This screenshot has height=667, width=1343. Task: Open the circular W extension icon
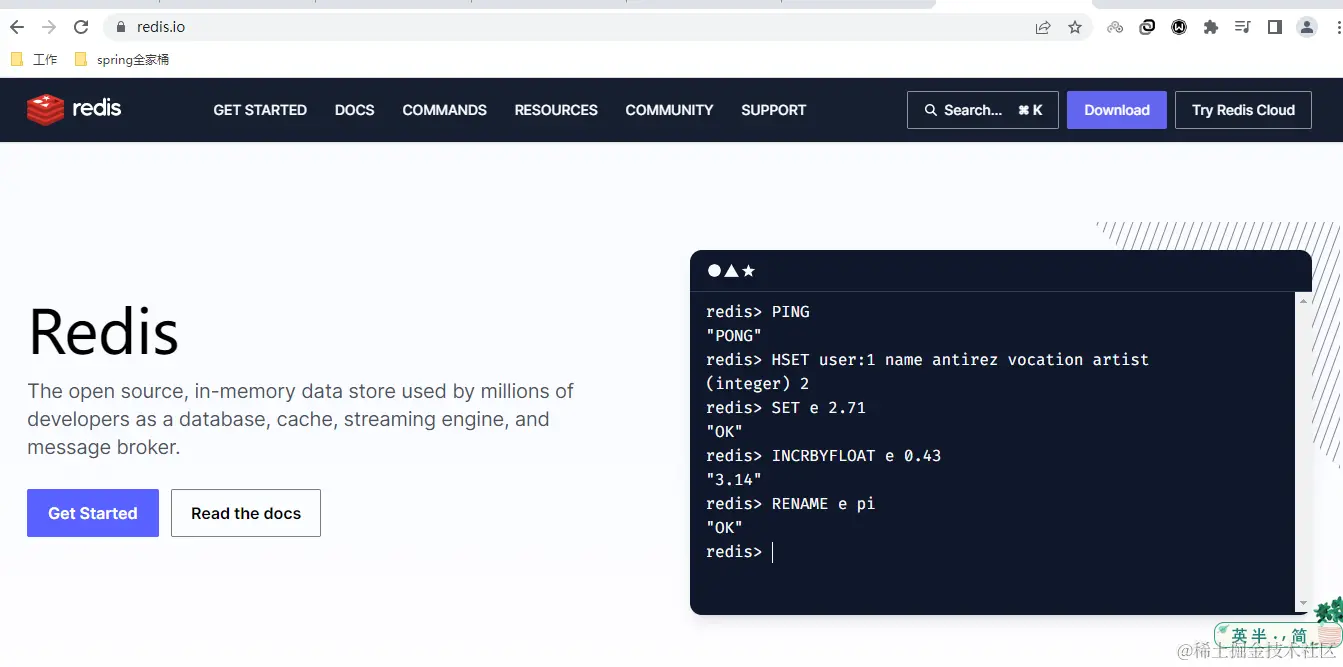pos(1179,27)
